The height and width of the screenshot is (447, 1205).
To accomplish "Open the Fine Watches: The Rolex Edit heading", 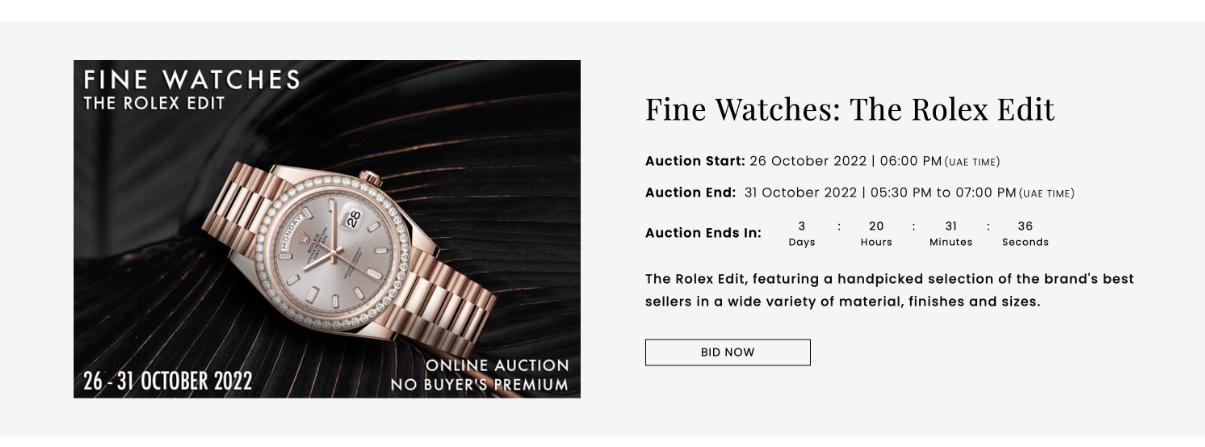I will pyautogui.click(x=849, y=110).
